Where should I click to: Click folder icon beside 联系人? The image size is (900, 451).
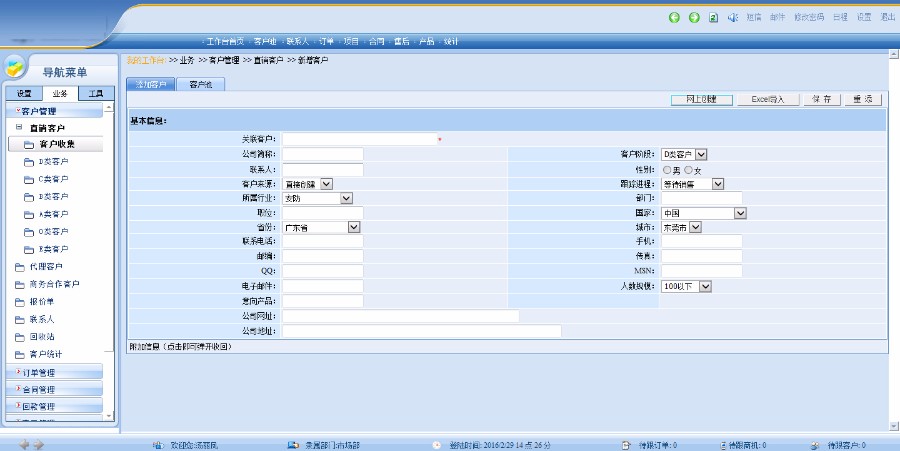pyautogui.click(x=20, y=320)
